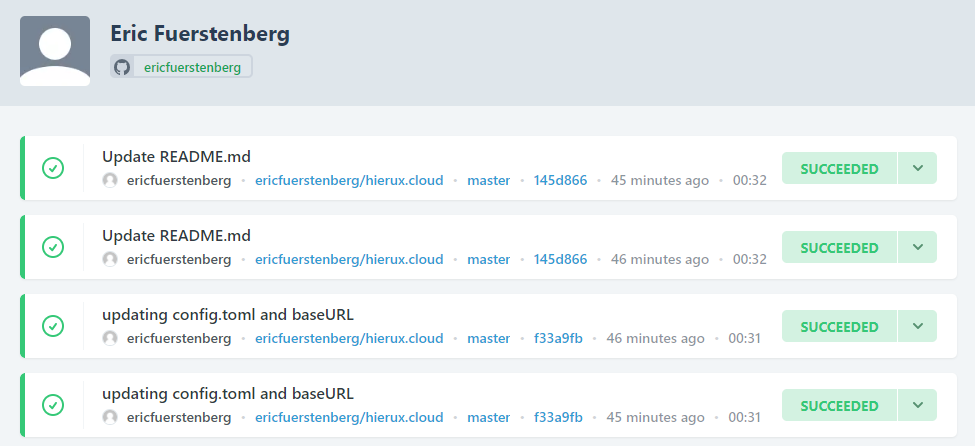Click small user avatar in README build 45 minutes ago
The width and height of the screenshot is (975, 446).
tap(110, 181)
